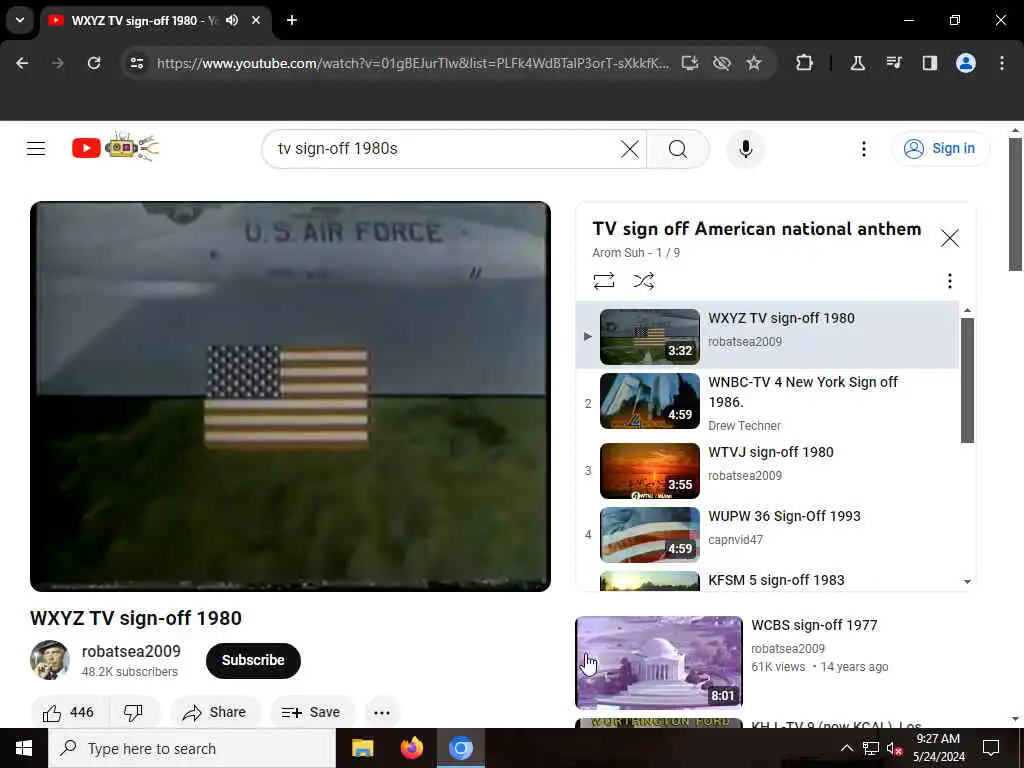Clear the search box with the X
This screenshot has height=768, width=1024.
click(x=630, y=149)
